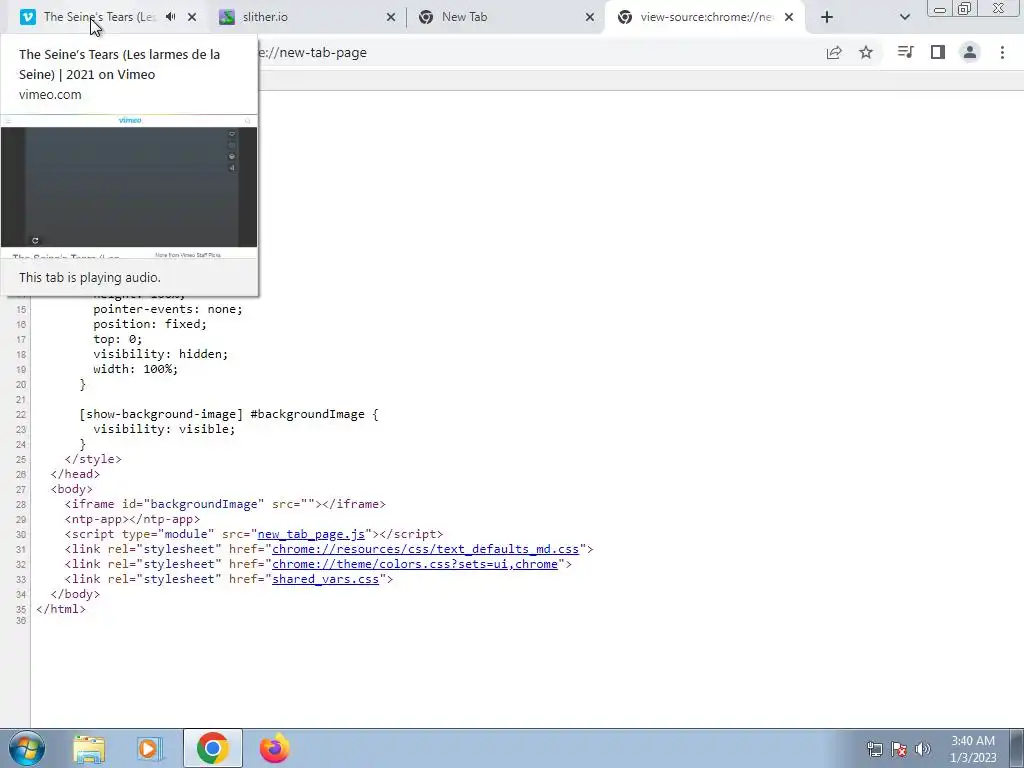
Task: Open the new_tab_page.js source link
Action: pyautogui.click(x=311, y=534)
